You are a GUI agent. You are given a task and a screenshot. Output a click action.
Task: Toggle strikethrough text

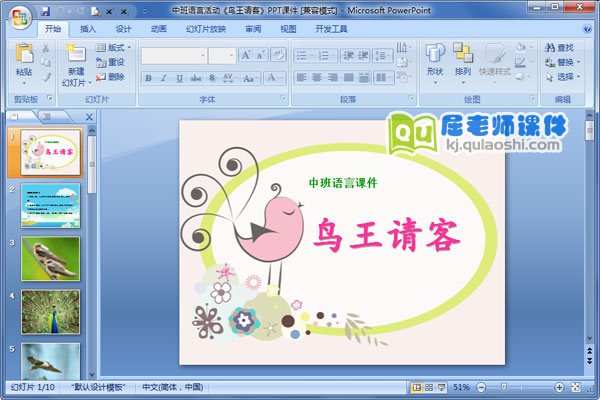(x=196, y=78)
